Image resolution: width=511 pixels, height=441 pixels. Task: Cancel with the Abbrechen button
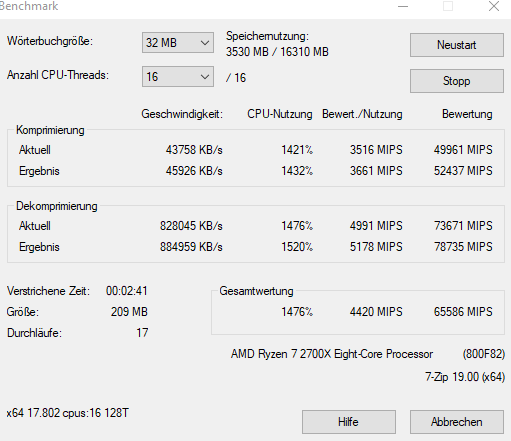point(457,422)
